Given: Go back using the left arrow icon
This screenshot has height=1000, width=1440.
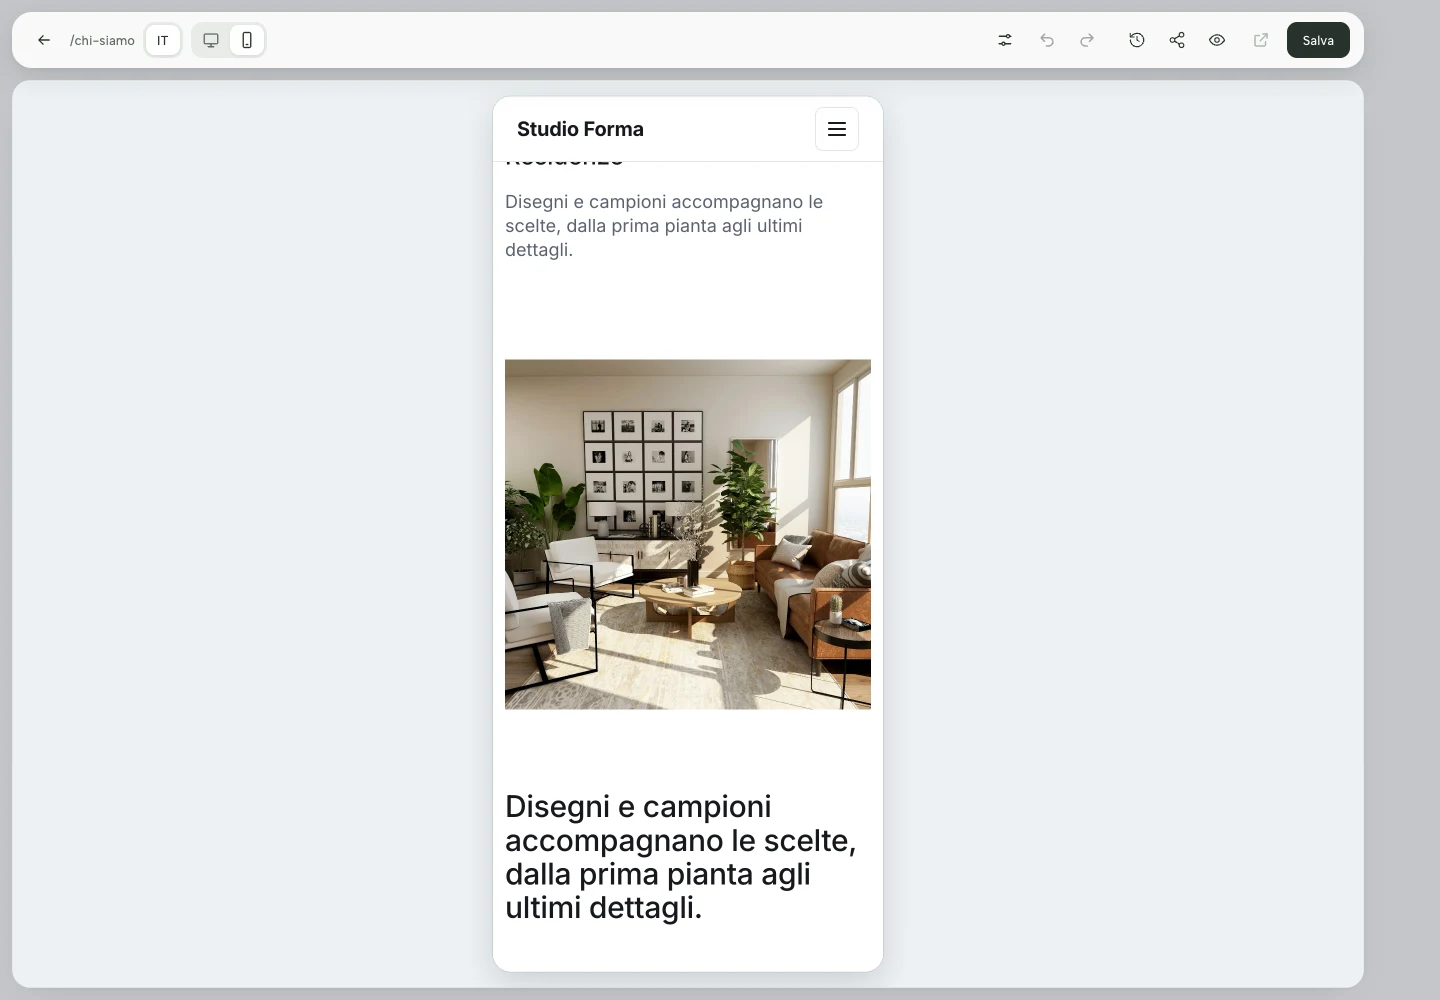Looking at the screenshot, I should tap(44, 40).
